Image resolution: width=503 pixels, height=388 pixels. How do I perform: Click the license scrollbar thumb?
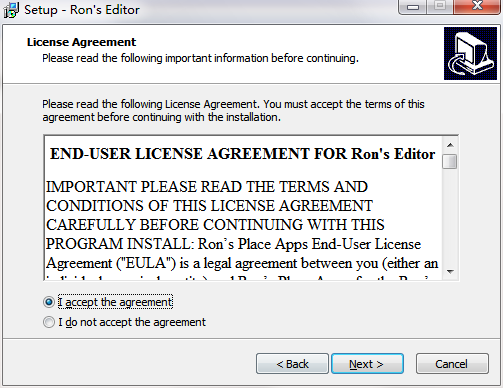[450, 162]
